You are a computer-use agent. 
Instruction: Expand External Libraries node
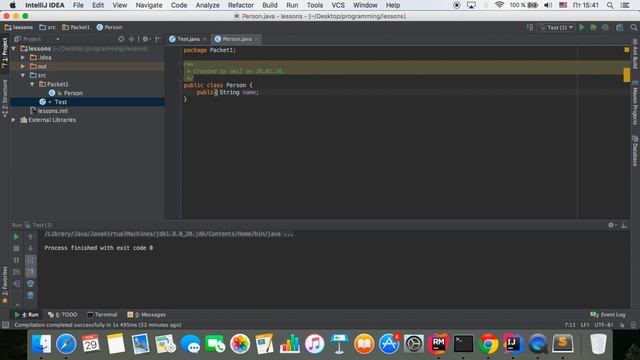tap(14, 120)
